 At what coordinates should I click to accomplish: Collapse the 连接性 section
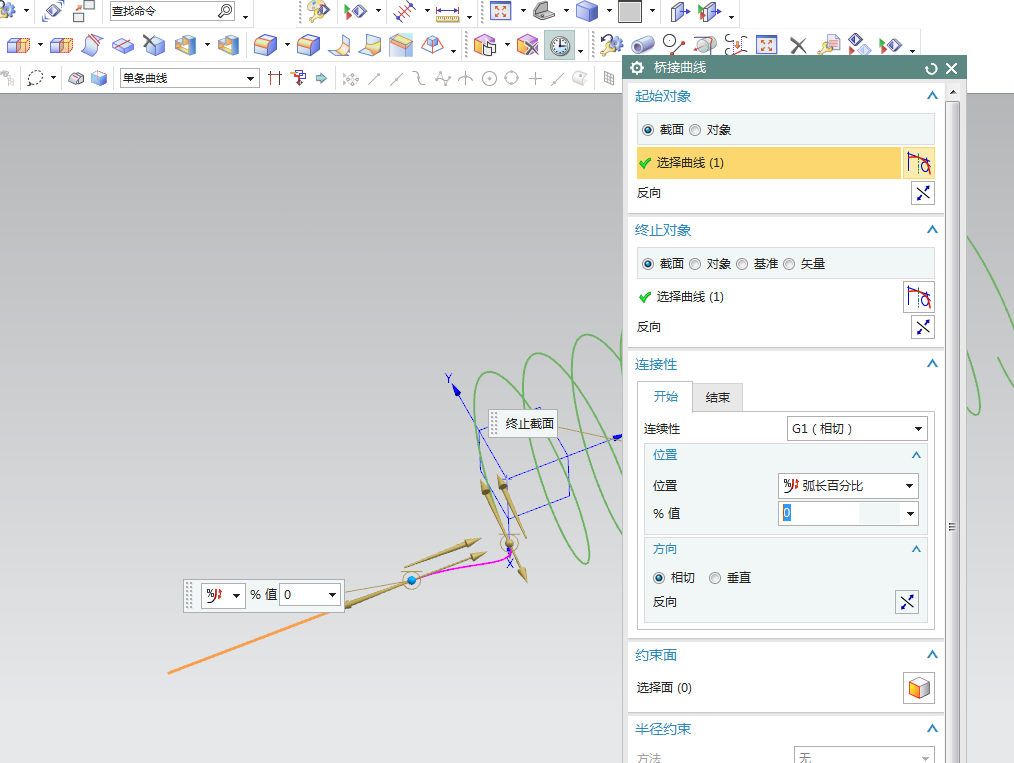pos(932,363)
